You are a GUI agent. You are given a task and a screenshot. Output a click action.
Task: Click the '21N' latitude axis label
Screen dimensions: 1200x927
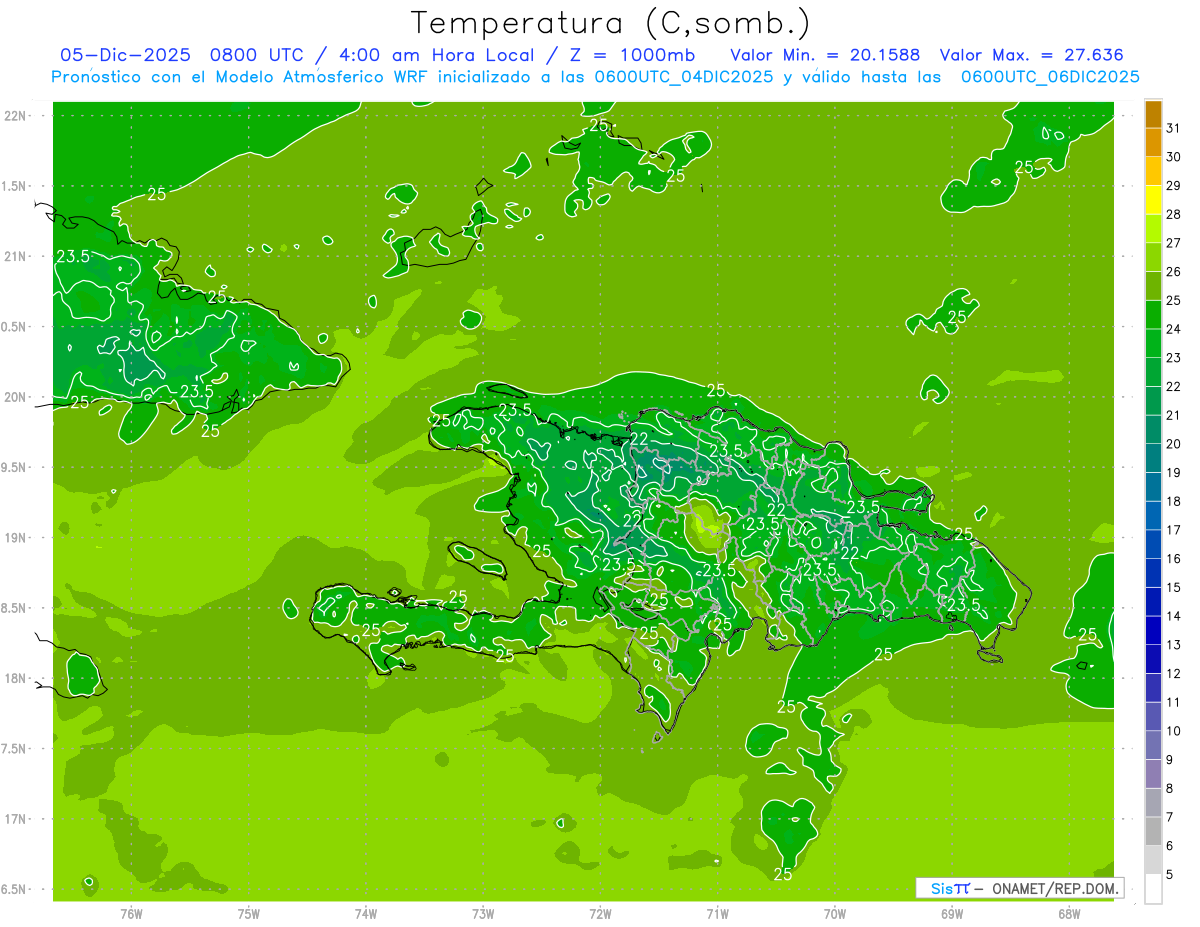15,256
